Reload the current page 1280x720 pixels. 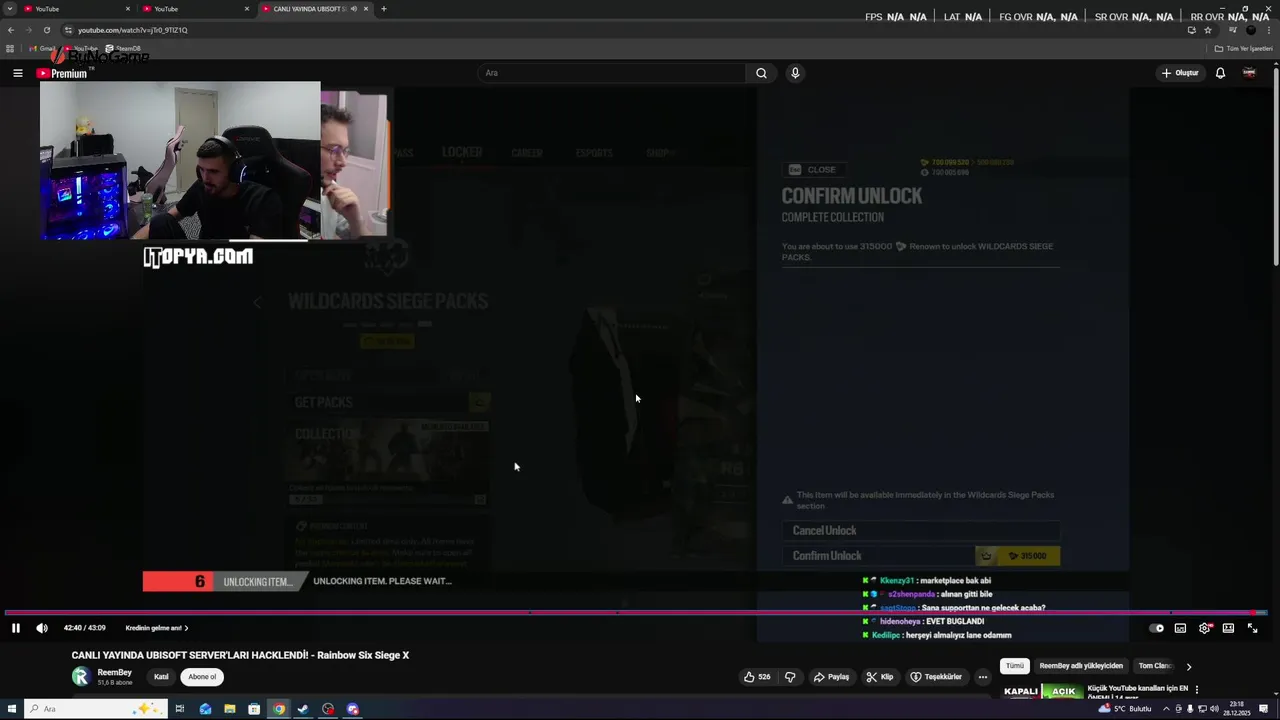click(x=46, y=30)
